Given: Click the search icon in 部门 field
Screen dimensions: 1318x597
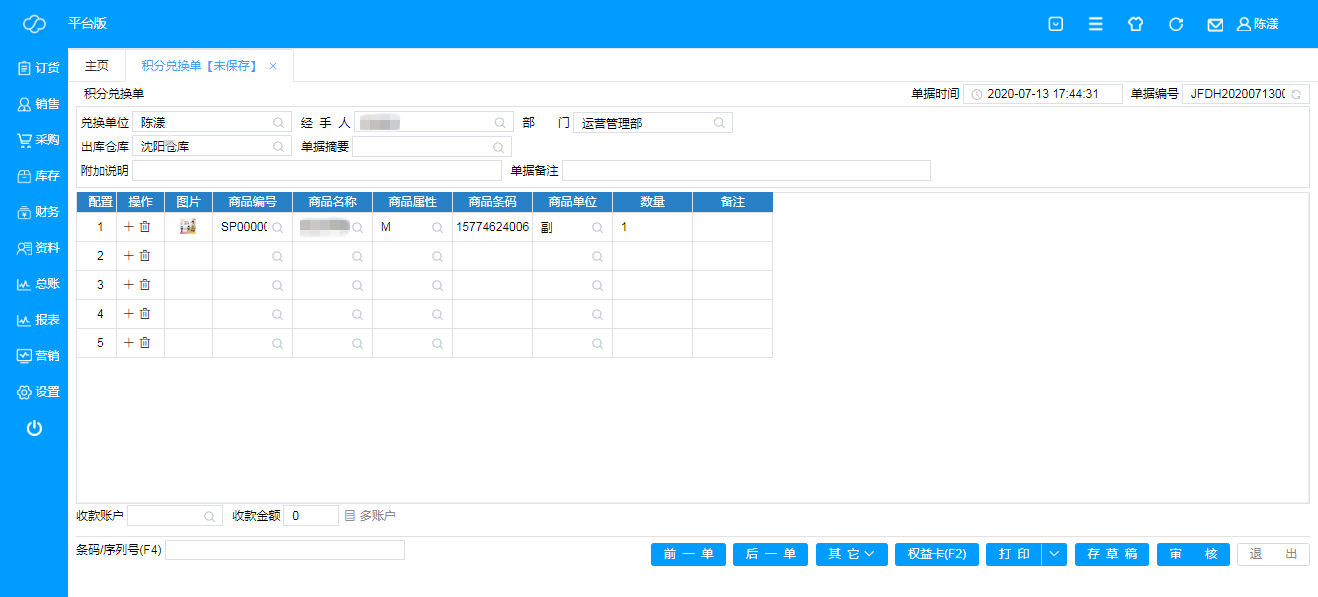Looking at the screenshot, I should click(719, 122).
